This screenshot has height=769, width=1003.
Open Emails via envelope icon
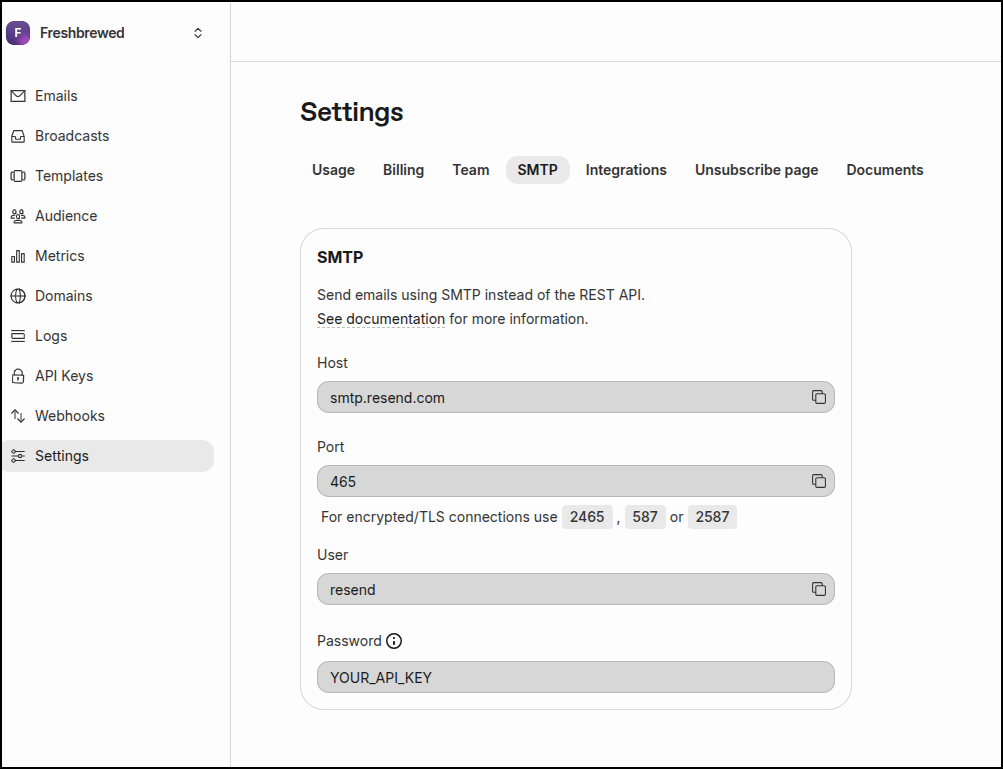click(x=18, y=96)
